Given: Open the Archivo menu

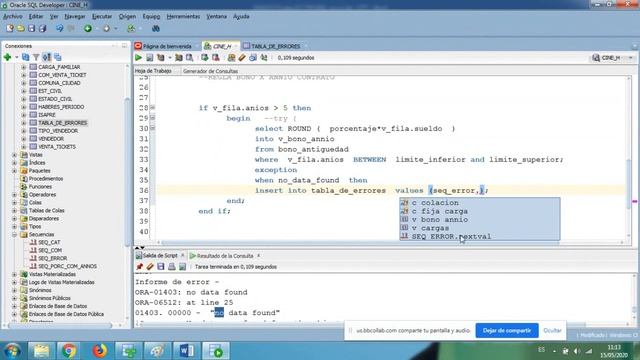Looking at the screenshot, I should (13, 16).
